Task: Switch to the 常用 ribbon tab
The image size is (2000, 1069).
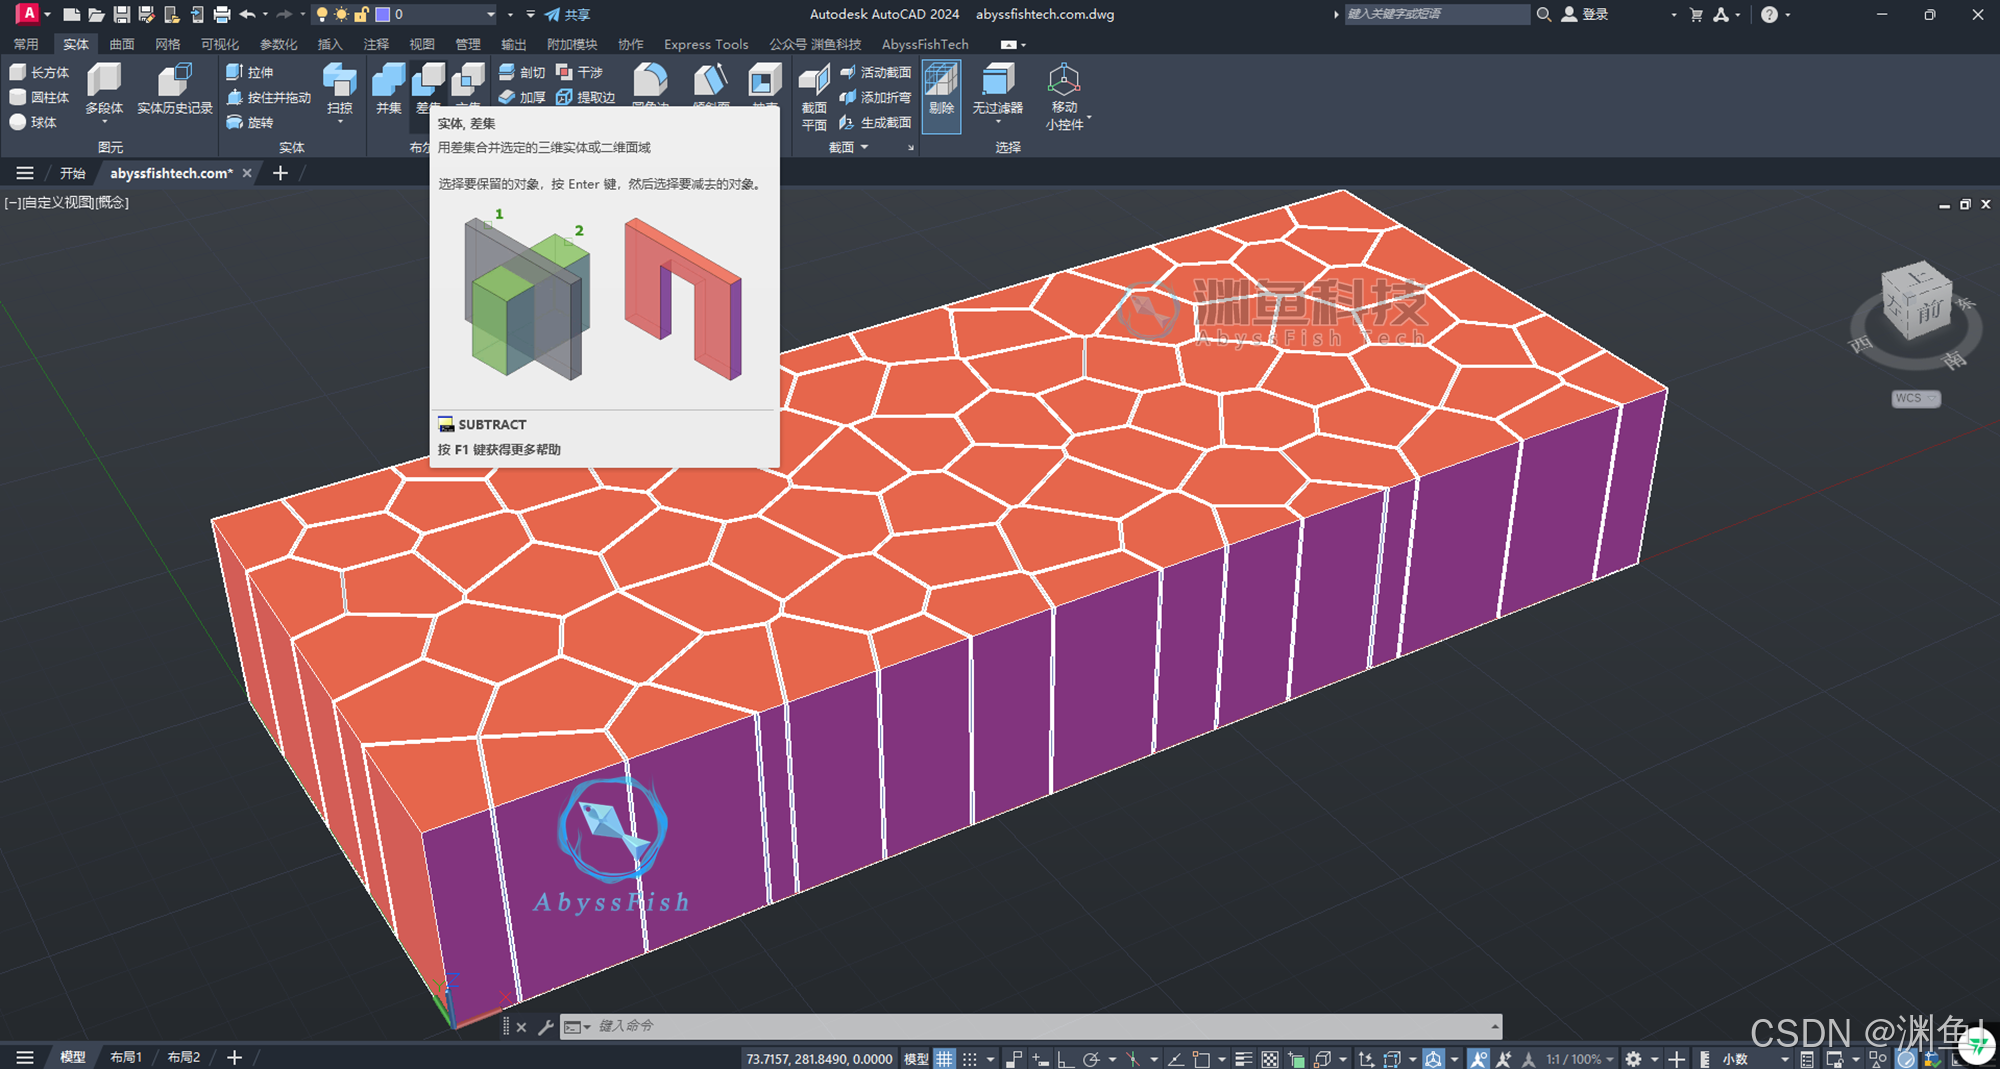Action: tap(26, 44)
